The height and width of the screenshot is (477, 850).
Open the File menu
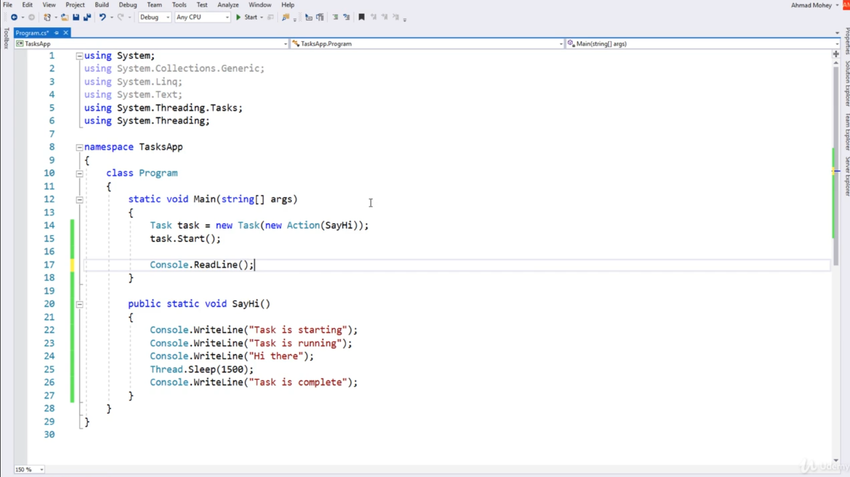pyautogui.click(x=8, y=5)
